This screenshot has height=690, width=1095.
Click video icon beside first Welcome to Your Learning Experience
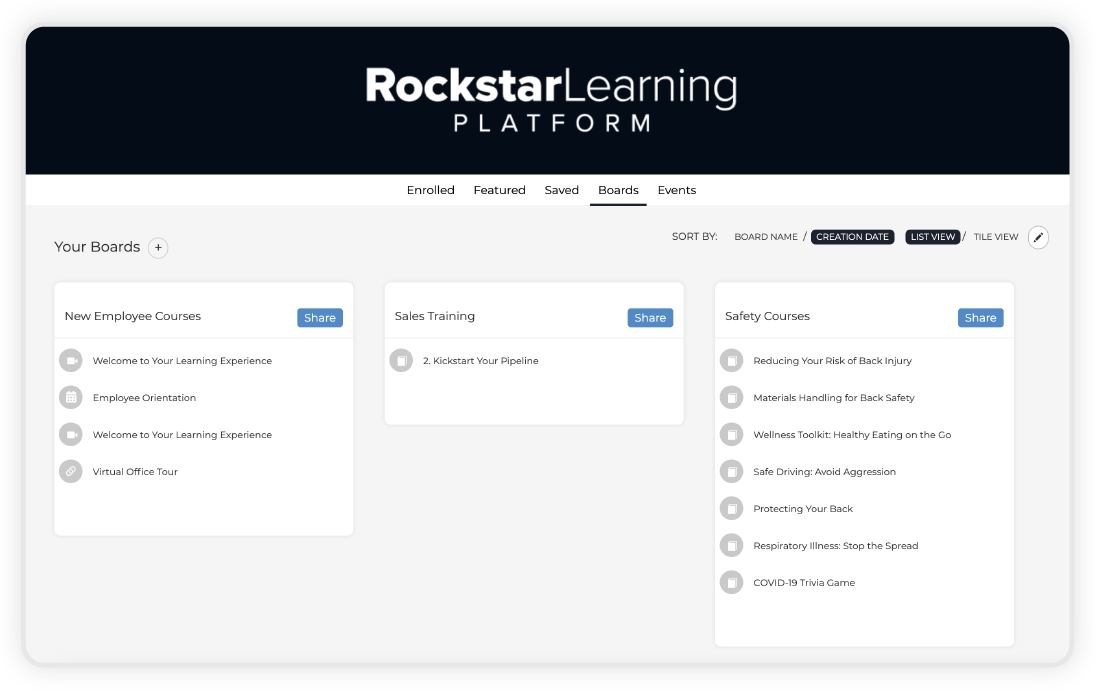coord(71,360)
